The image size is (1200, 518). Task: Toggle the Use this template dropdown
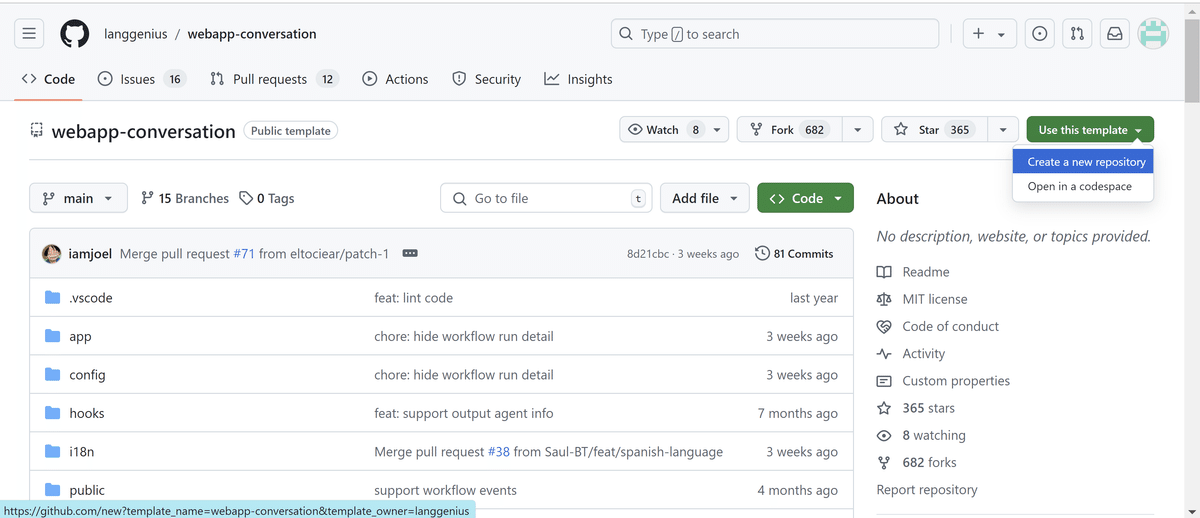(1090, 130)
